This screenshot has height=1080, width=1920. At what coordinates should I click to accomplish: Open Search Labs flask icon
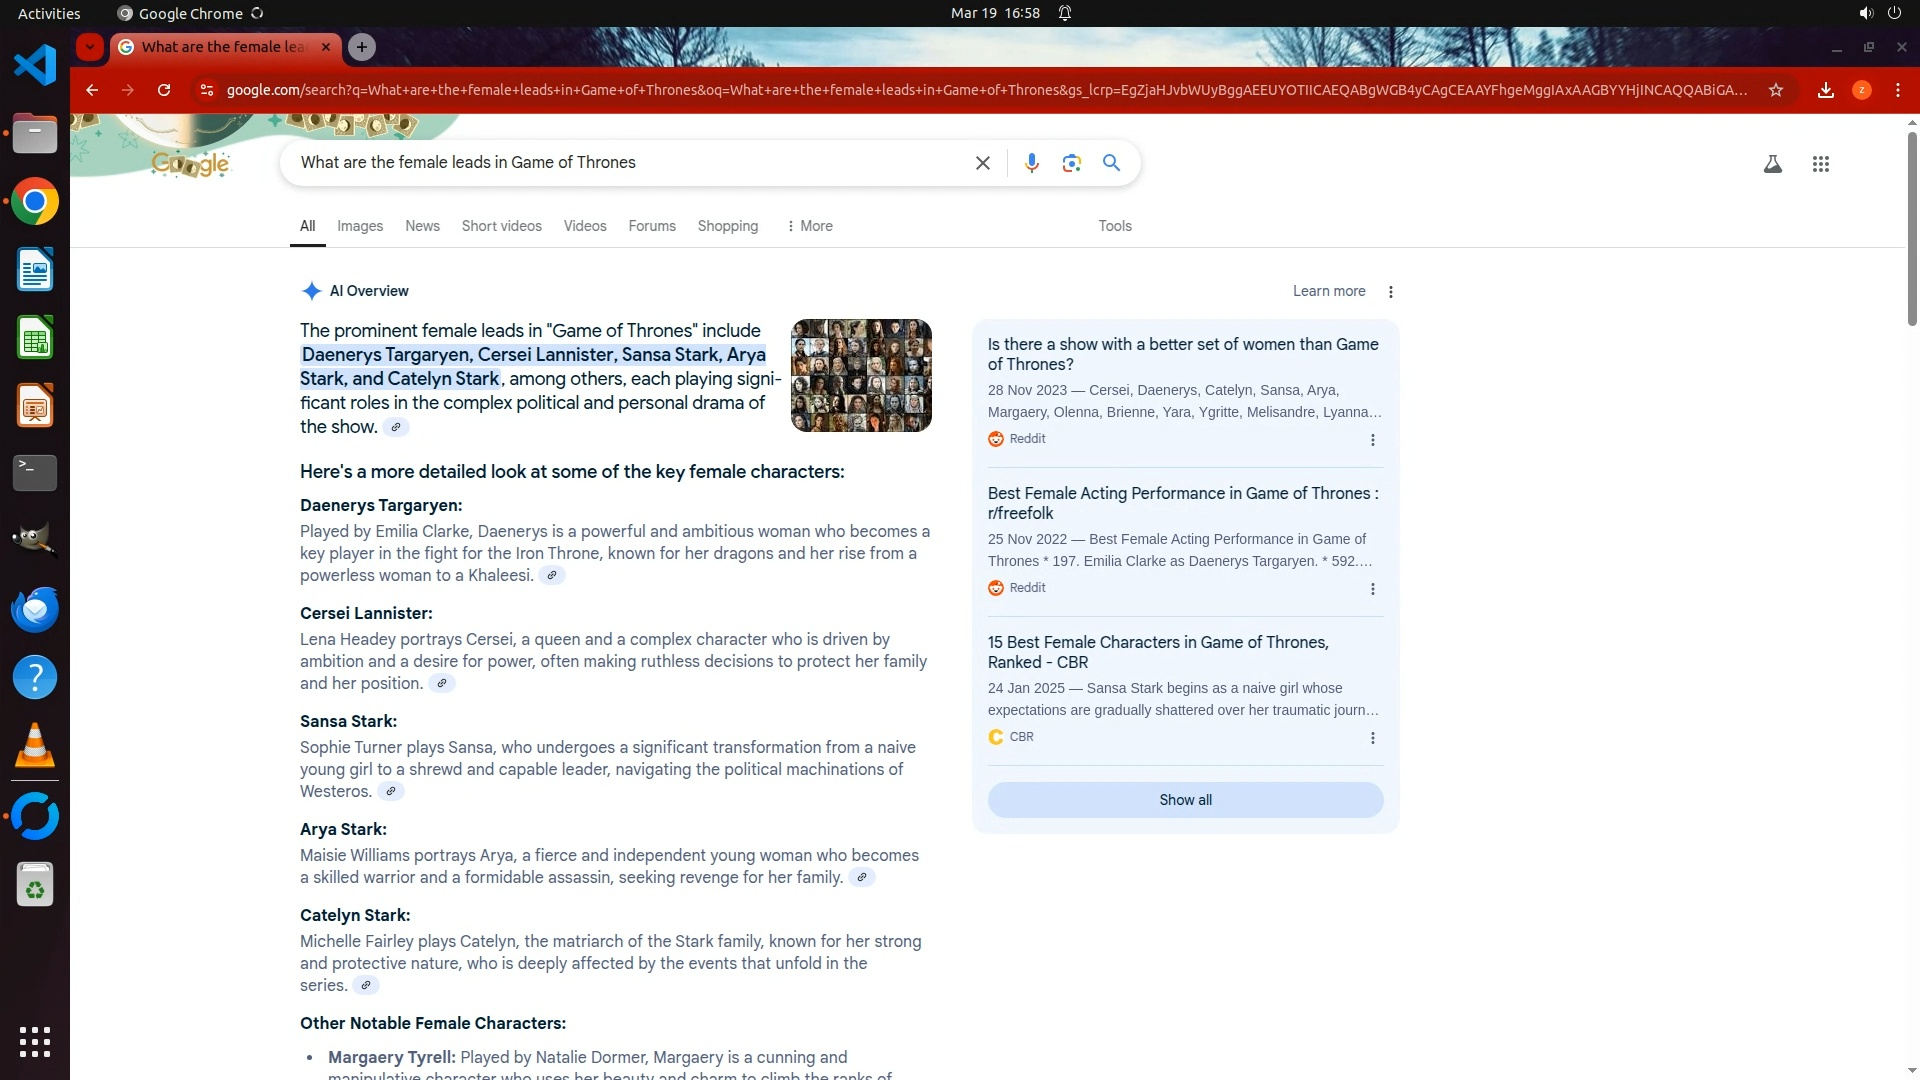(1772, 164)
